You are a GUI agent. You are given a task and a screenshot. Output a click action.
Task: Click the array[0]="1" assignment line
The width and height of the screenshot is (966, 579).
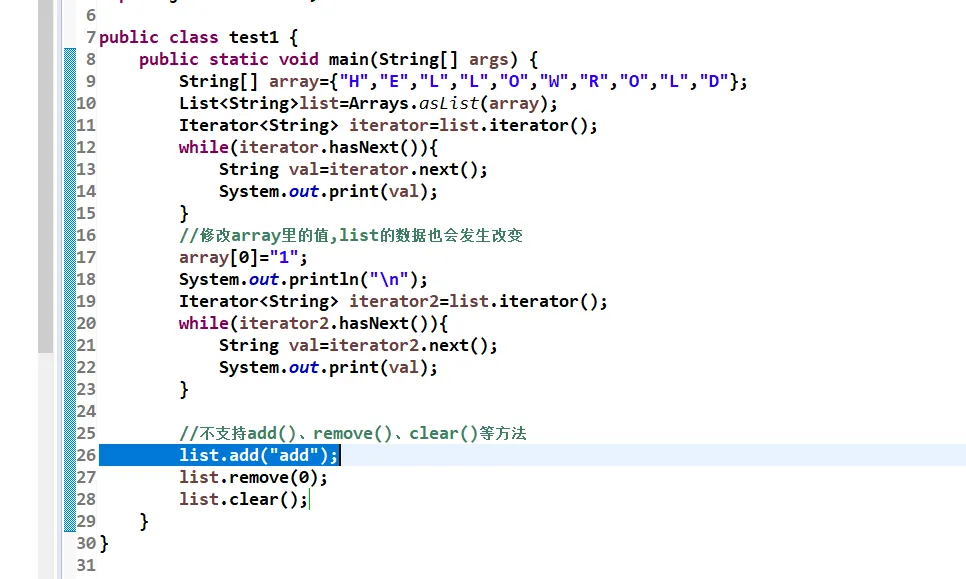click(x=243, y=257)
